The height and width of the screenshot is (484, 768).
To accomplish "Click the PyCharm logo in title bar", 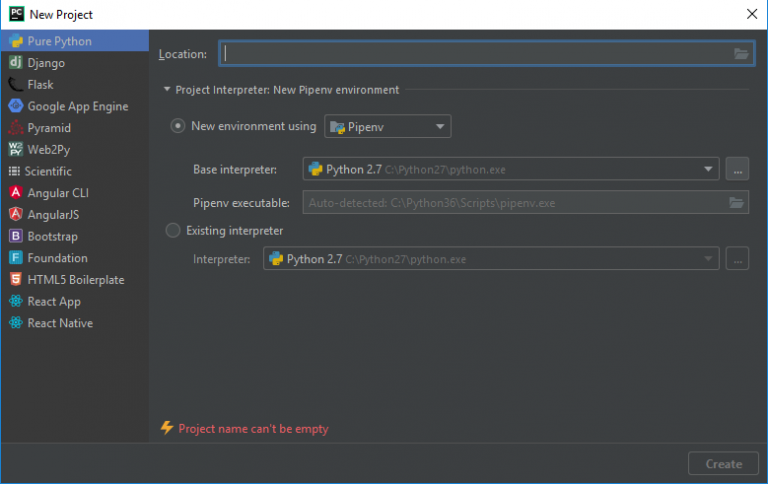I will (17, 14).
